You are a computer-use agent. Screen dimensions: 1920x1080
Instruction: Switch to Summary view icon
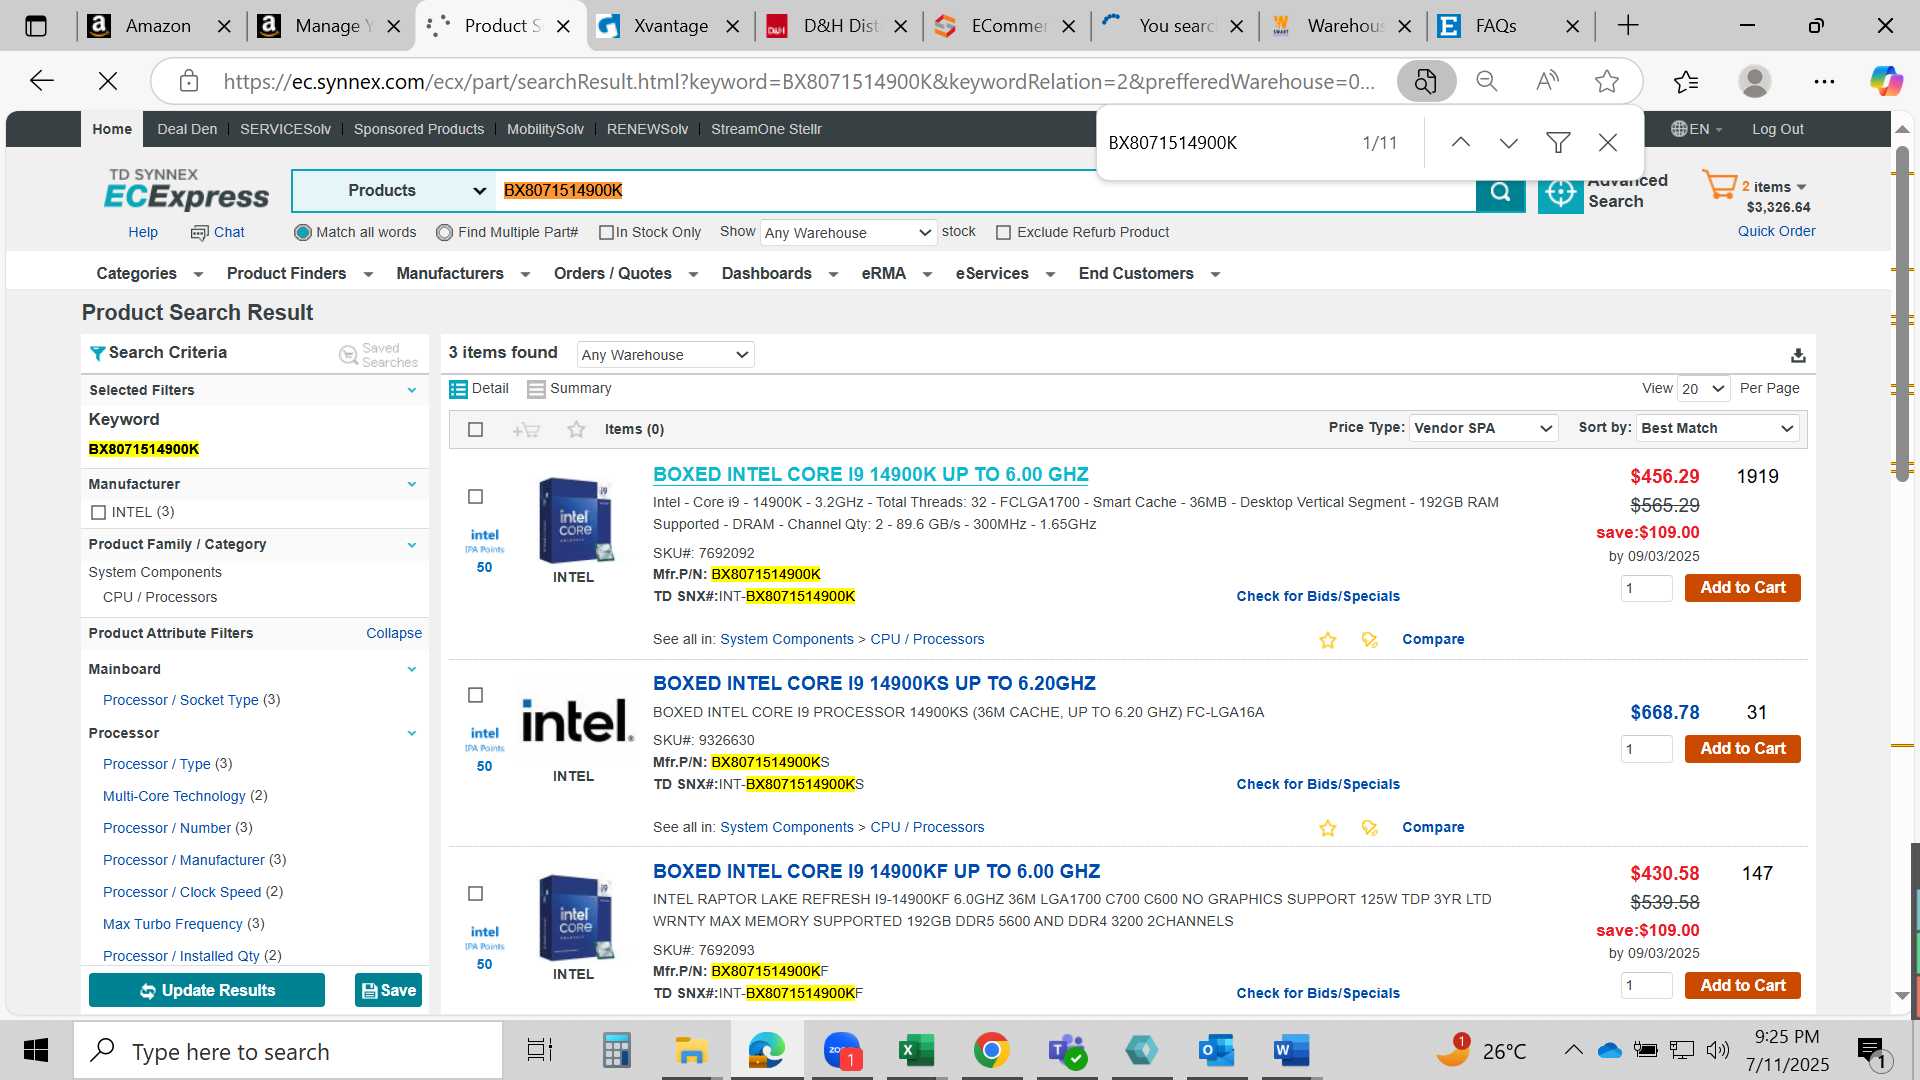pyautogui.click(x=536, y=389)
